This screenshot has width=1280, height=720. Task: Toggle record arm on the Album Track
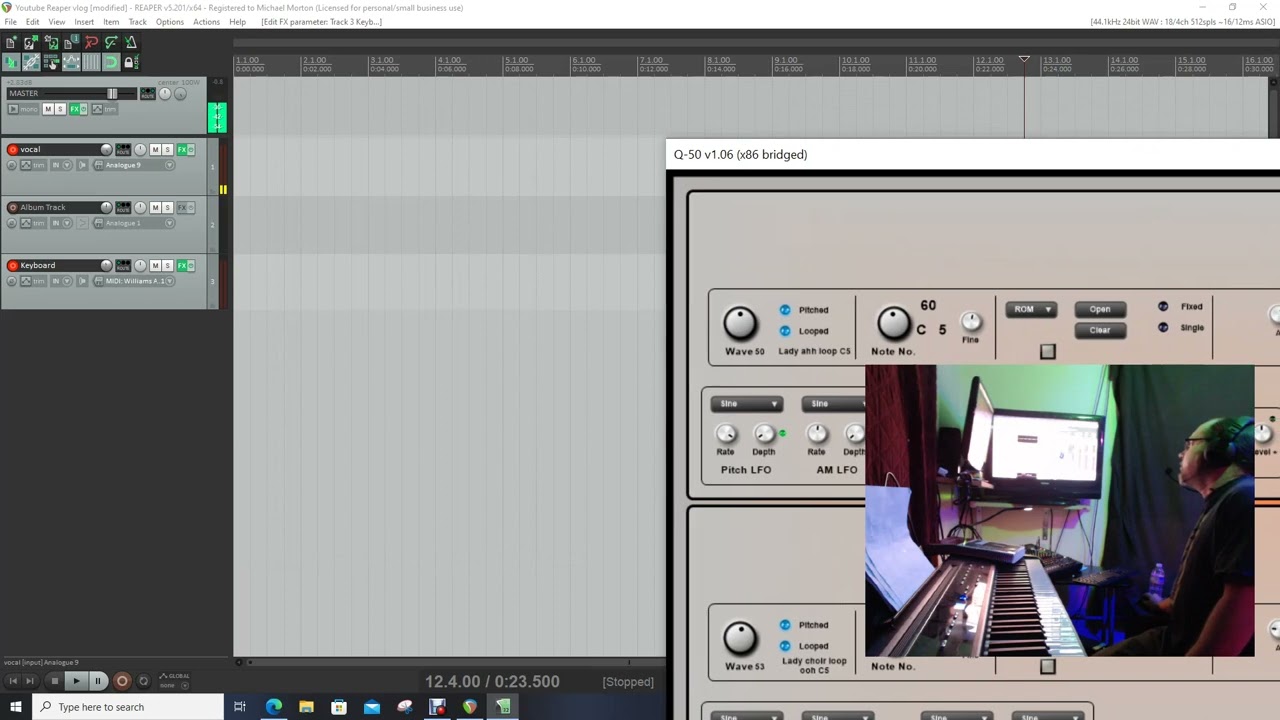13,208
